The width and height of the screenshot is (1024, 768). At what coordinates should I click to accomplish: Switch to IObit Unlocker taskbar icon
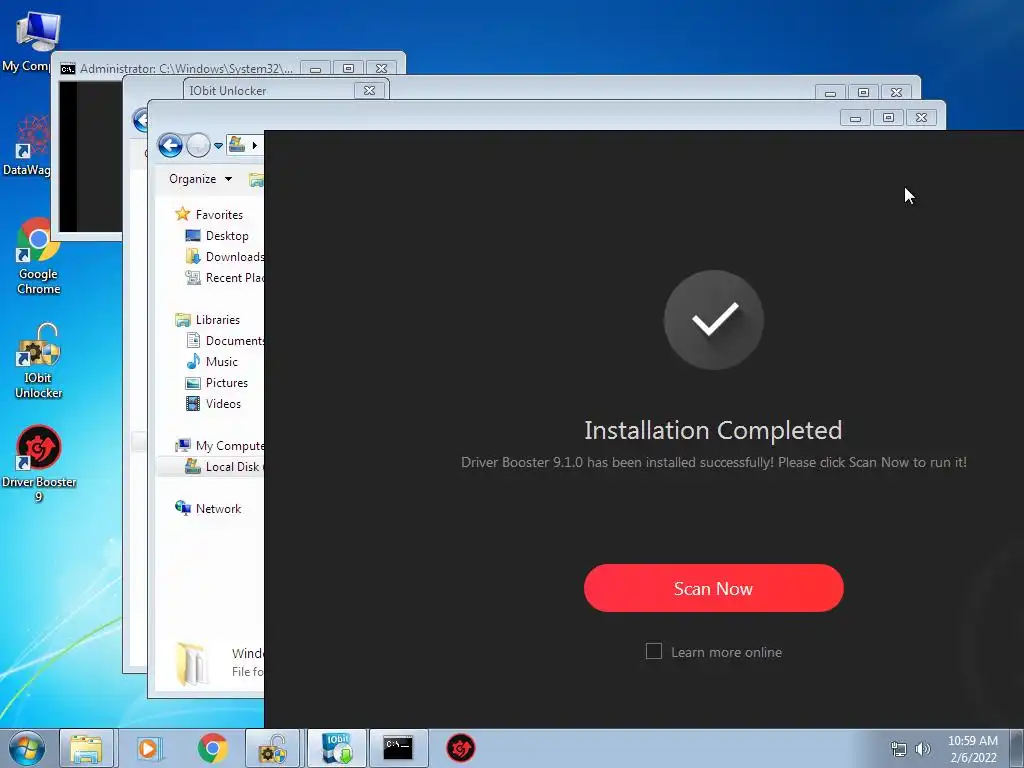[273, 748]
